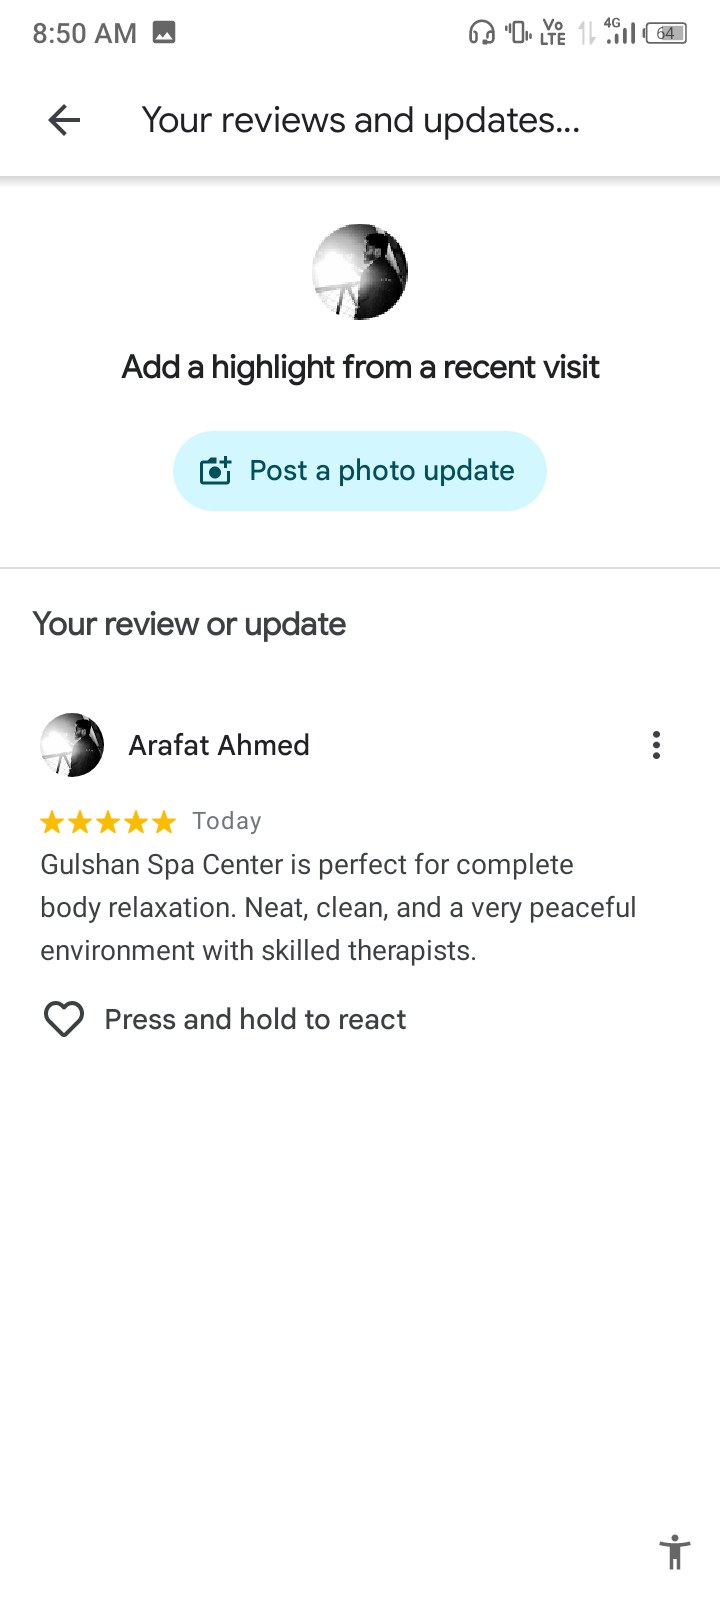Tap the heart icon to react
720x1600 pixels.
pos(64,1019)
